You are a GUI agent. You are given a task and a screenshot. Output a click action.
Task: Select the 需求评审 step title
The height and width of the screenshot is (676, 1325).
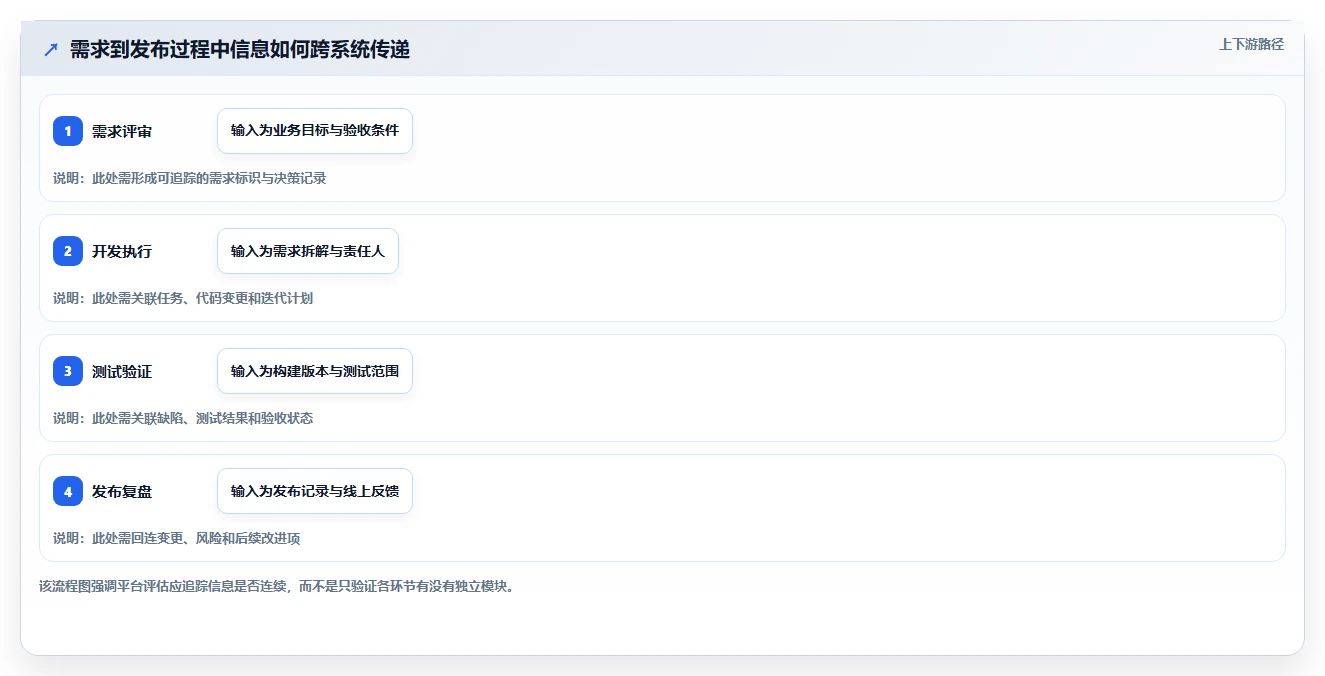(x=122, y=132)
